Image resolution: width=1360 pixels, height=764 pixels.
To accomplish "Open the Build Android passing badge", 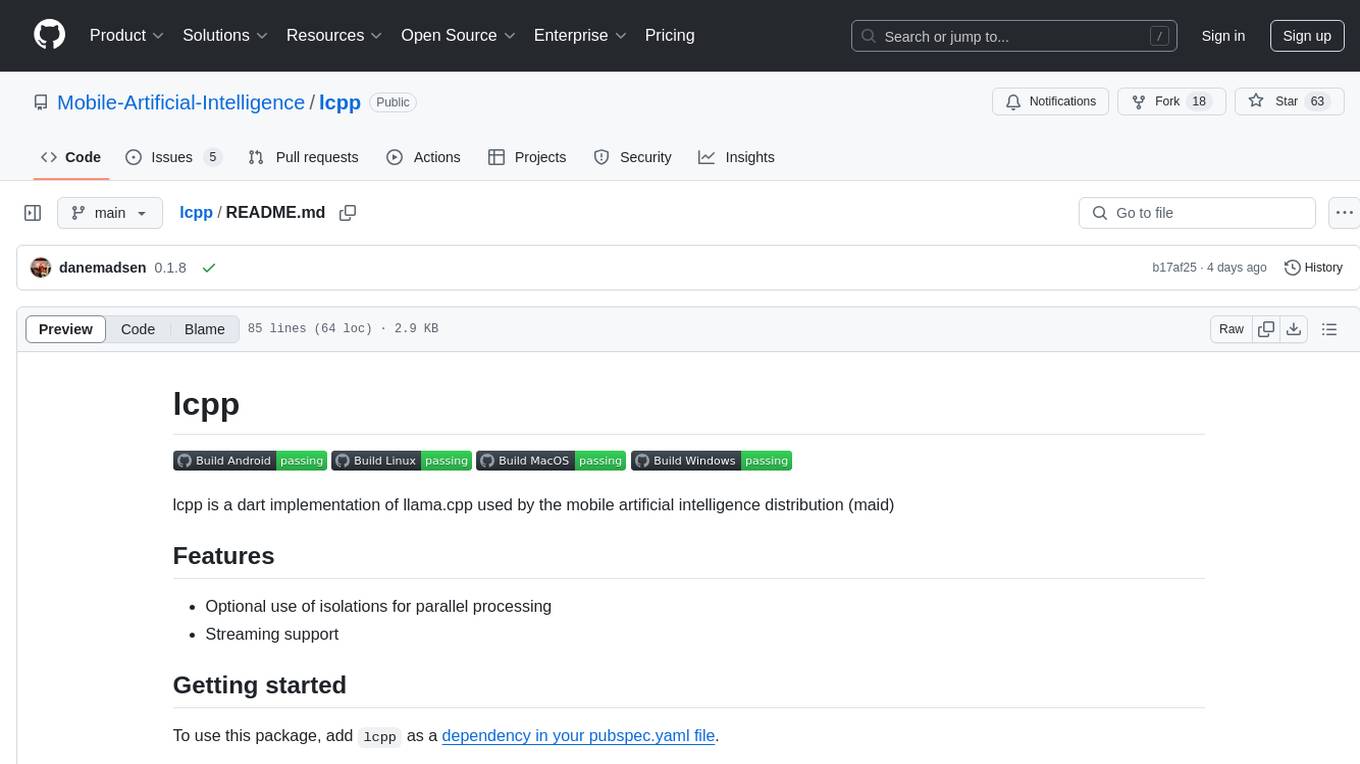I will [249, 460].
